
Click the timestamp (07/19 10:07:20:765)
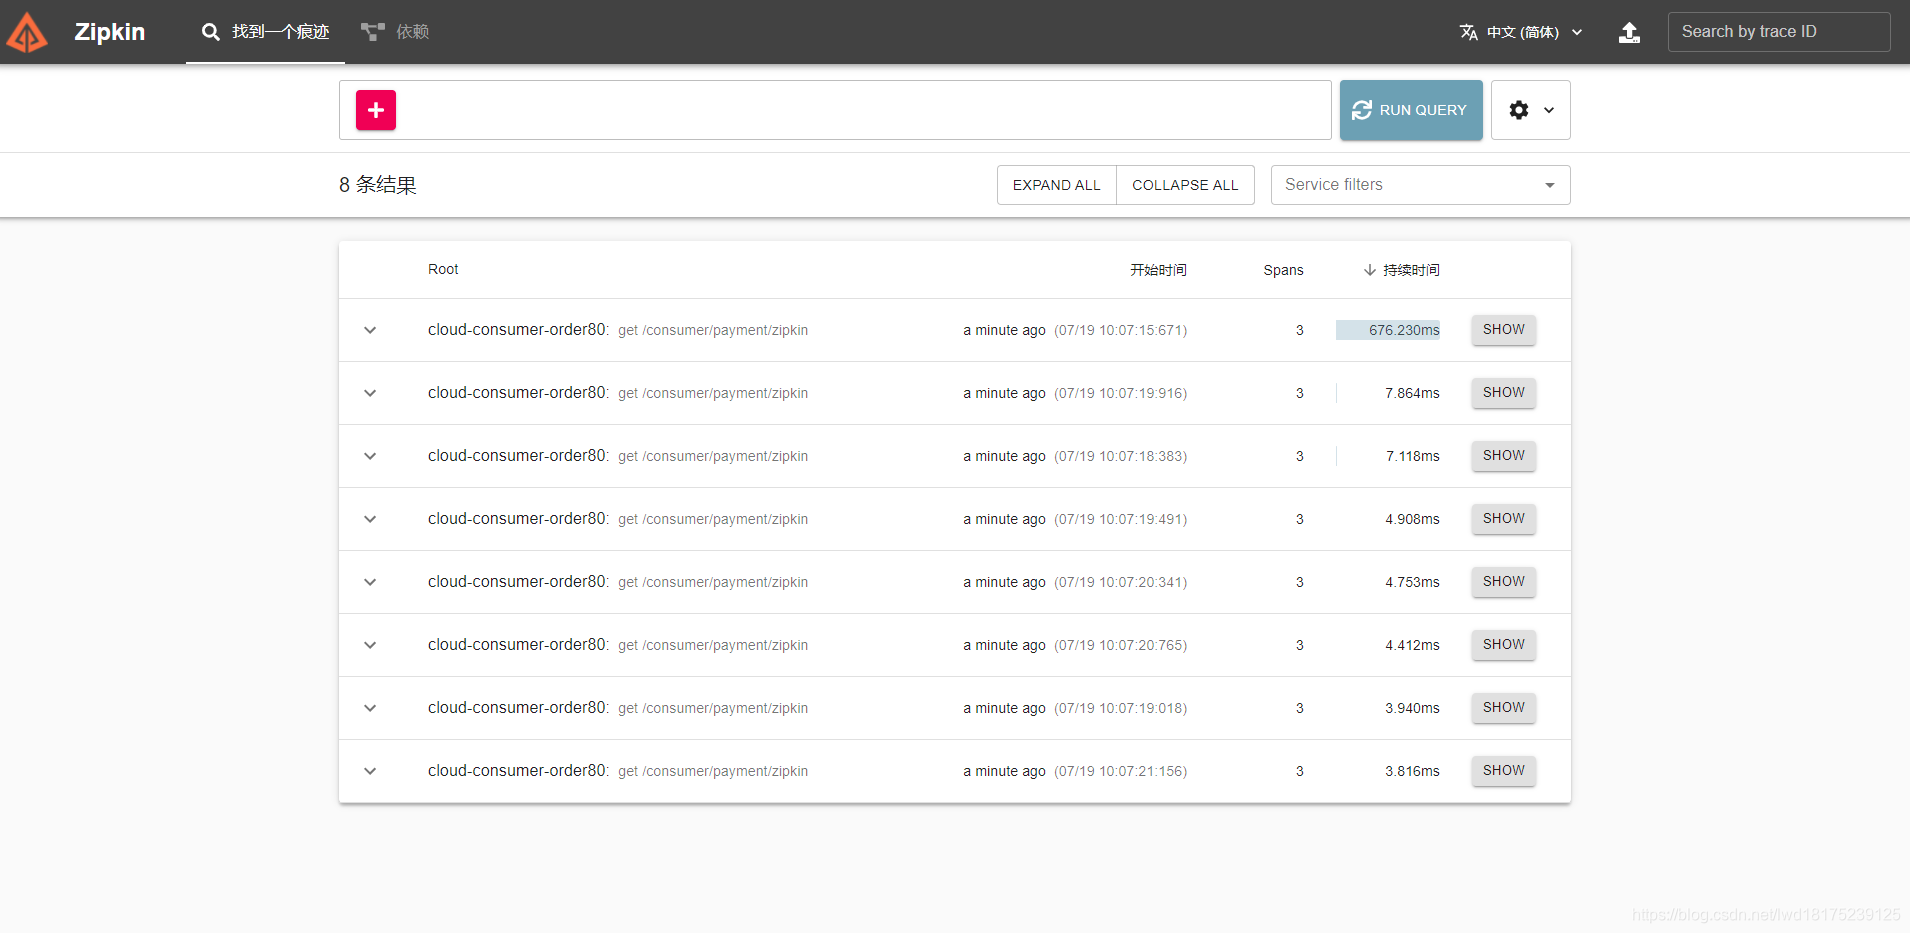tap(1121, 645)
